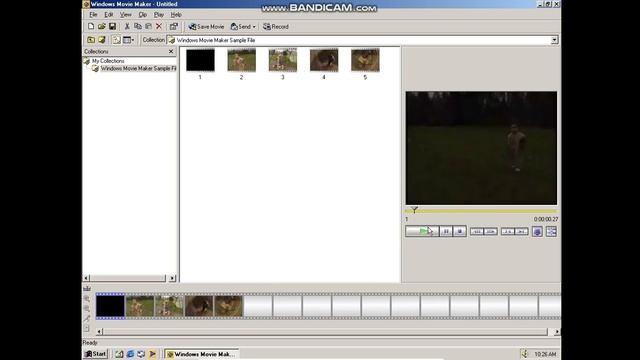640x360 pixels.
Task: Select clip 5 thumbnail in collection
Action: (365, 60)
